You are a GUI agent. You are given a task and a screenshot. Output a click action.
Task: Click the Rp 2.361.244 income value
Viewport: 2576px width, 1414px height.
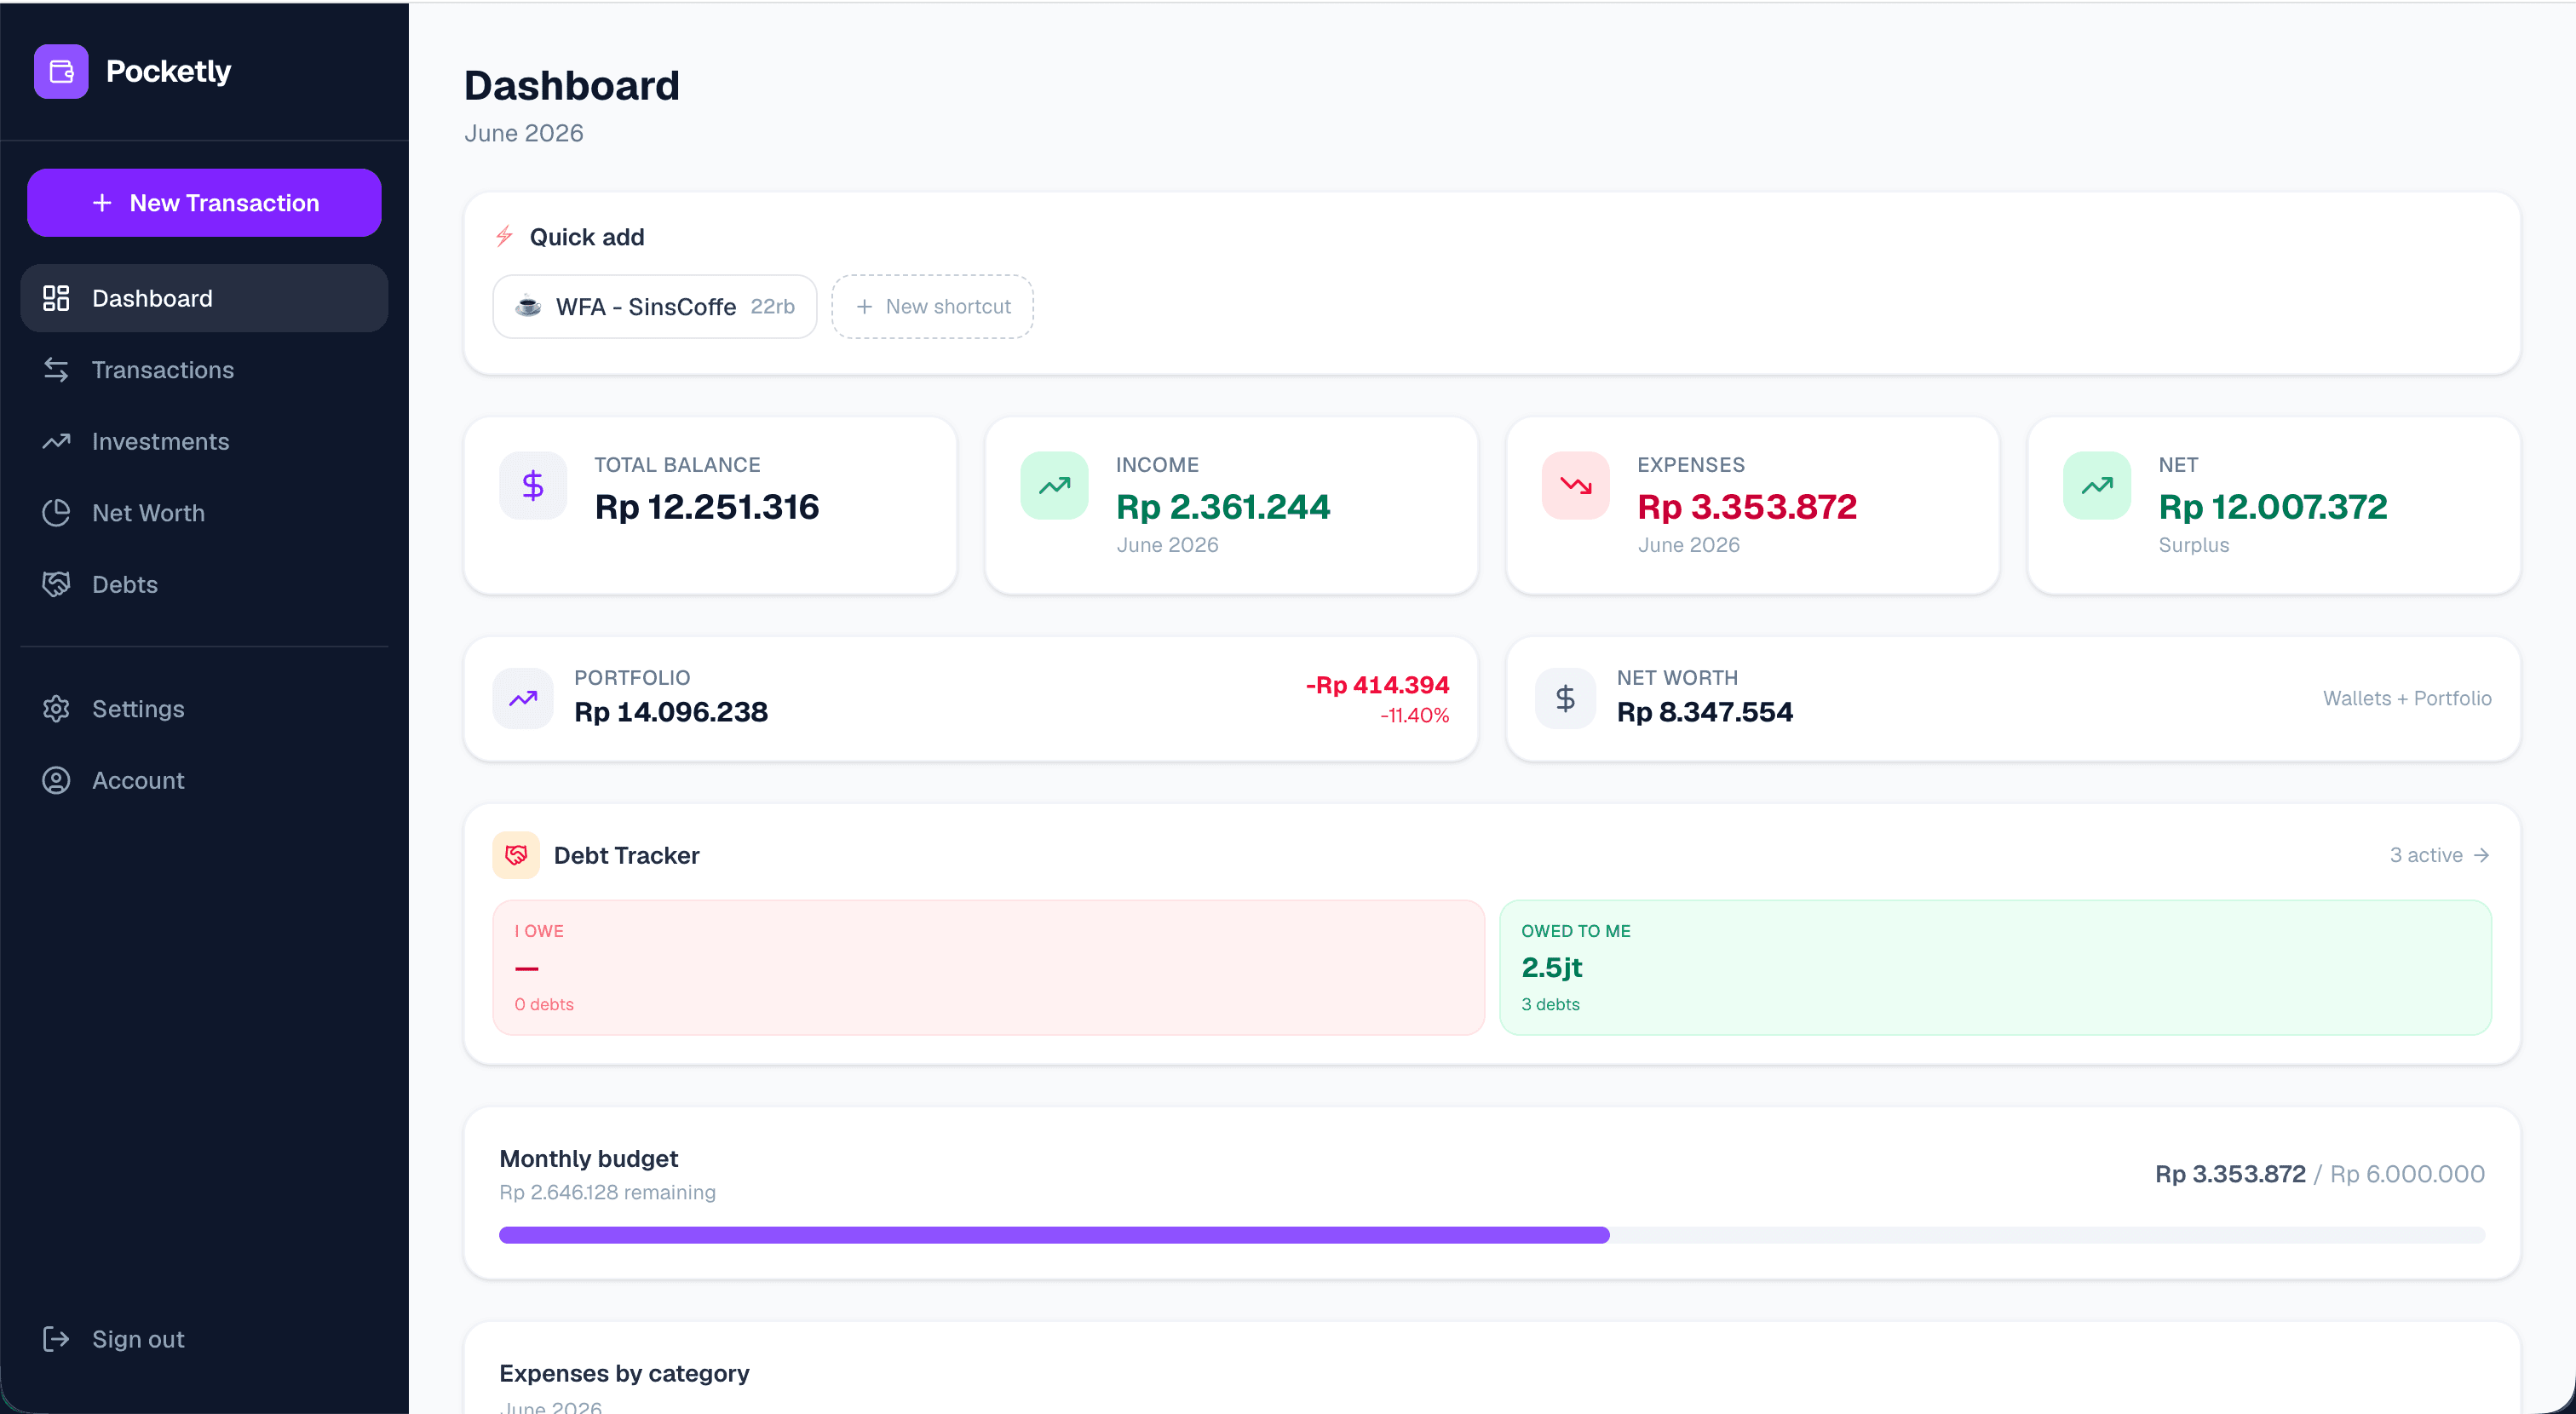(1223, 507)
